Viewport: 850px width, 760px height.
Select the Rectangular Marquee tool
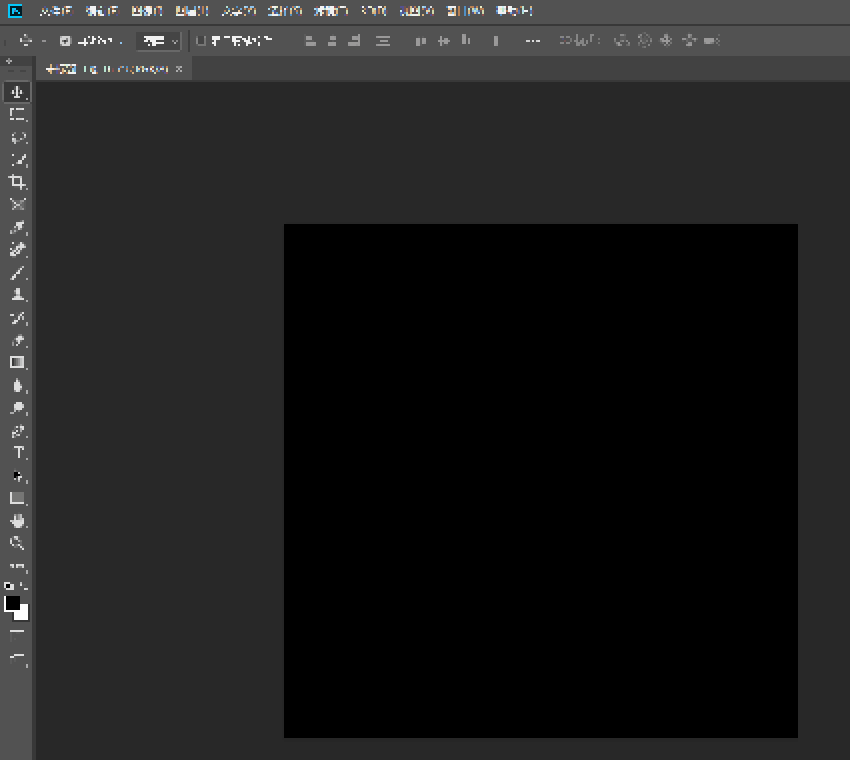pos(18,115)
